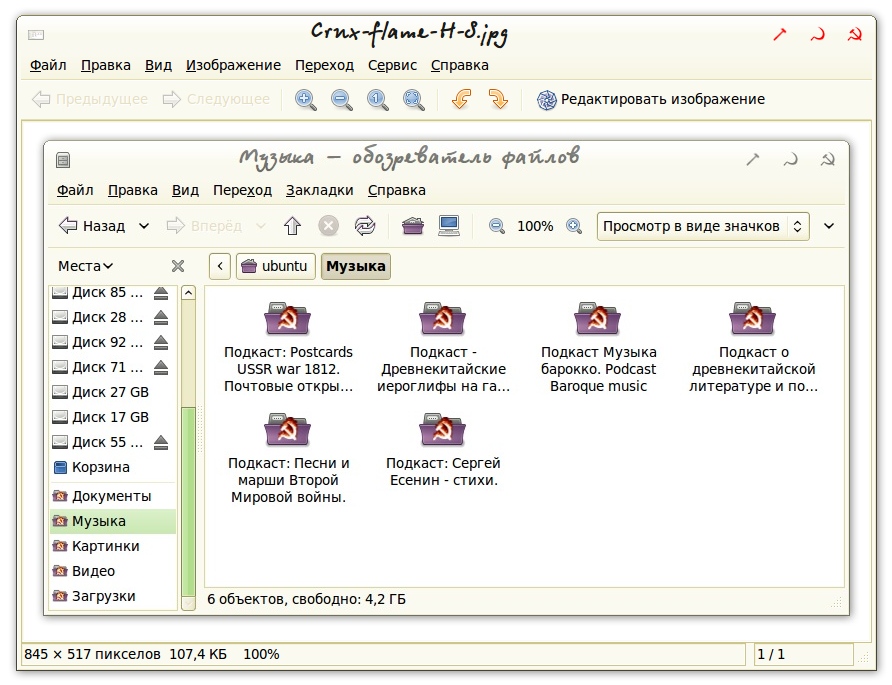892x685 pixels.
Task: Eject Диск 85 in sidebar
Action: [161, 293]
